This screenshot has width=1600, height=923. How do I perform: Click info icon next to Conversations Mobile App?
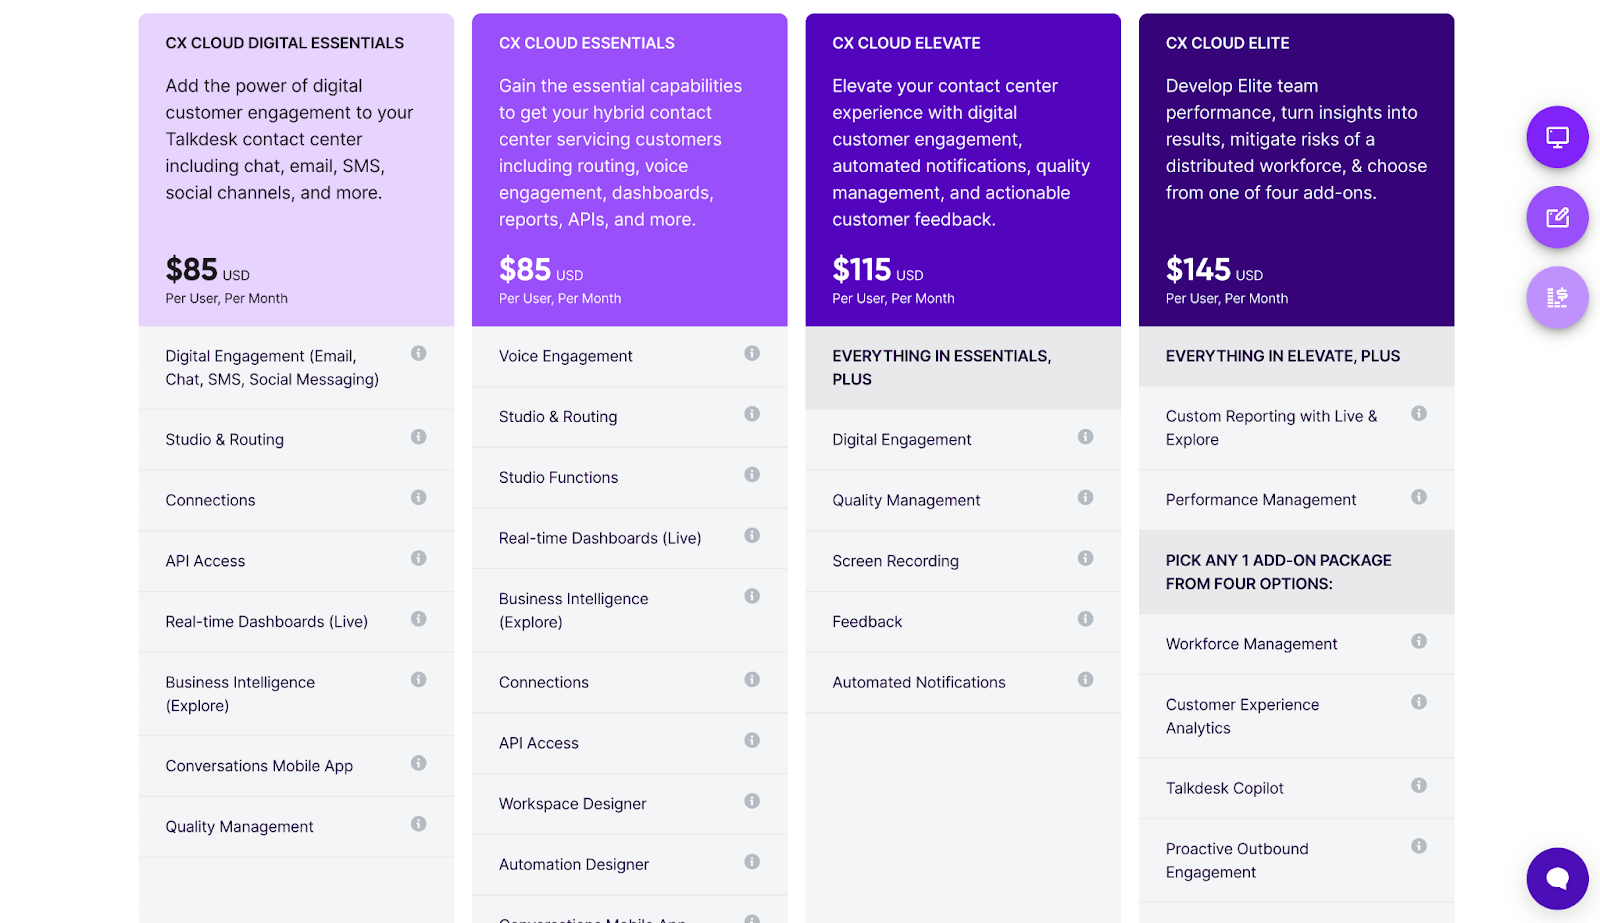(x=419, y=763)
